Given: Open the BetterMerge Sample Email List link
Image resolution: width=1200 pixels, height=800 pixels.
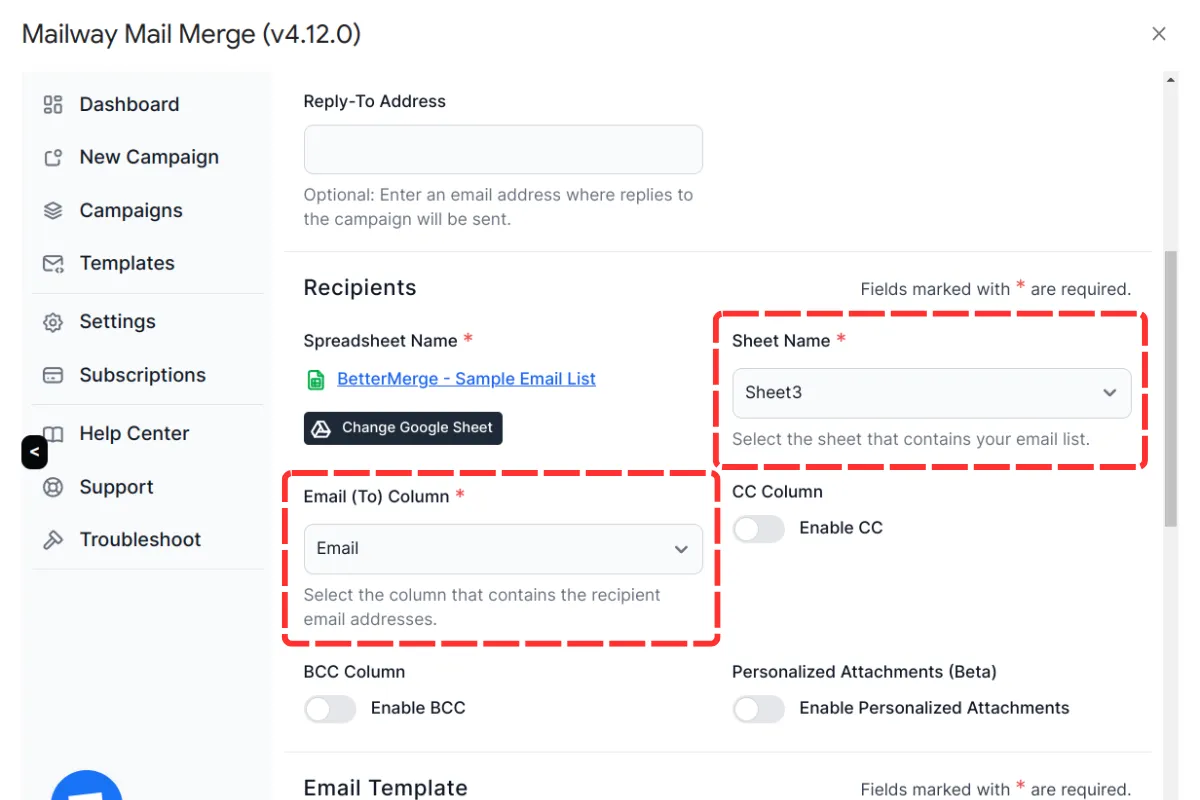Looking at the screenshot, I should (x=465, y=378).
